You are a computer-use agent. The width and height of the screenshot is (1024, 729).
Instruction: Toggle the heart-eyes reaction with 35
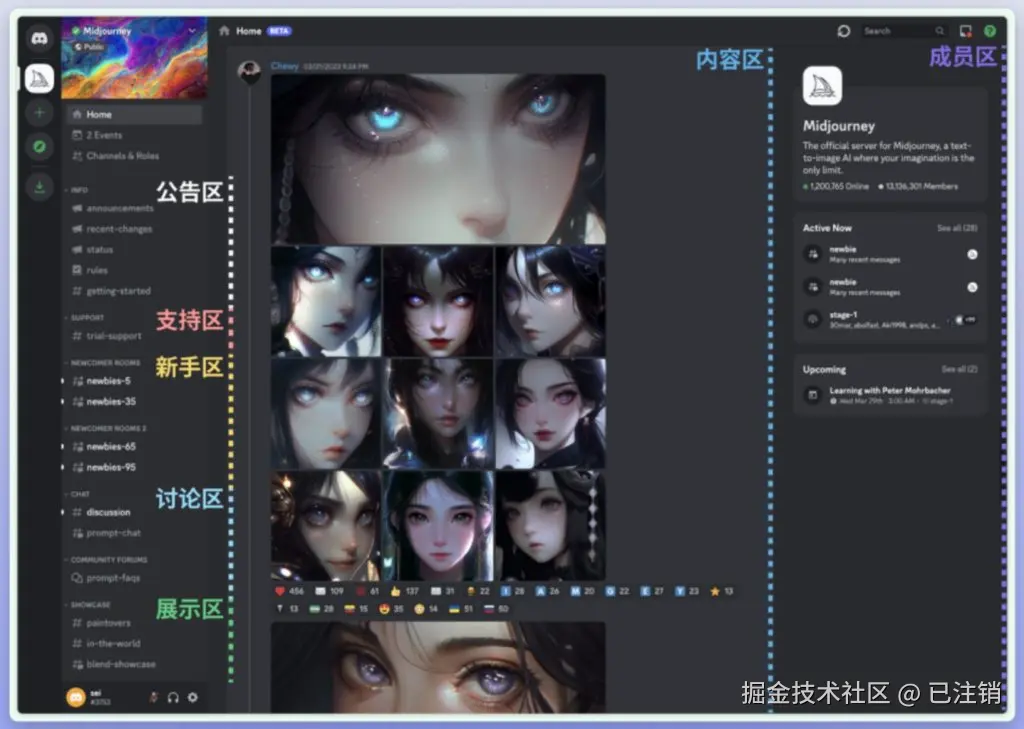click(391, 609)
